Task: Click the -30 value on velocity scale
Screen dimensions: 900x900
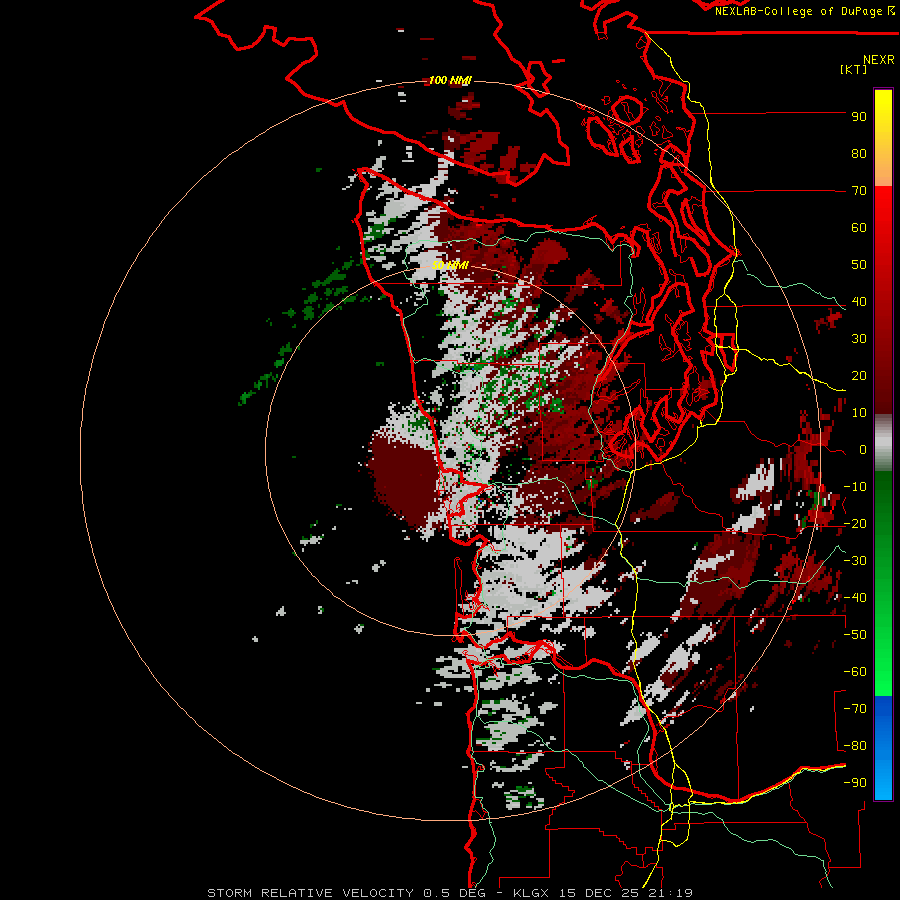Action: [x=855, y=561]
